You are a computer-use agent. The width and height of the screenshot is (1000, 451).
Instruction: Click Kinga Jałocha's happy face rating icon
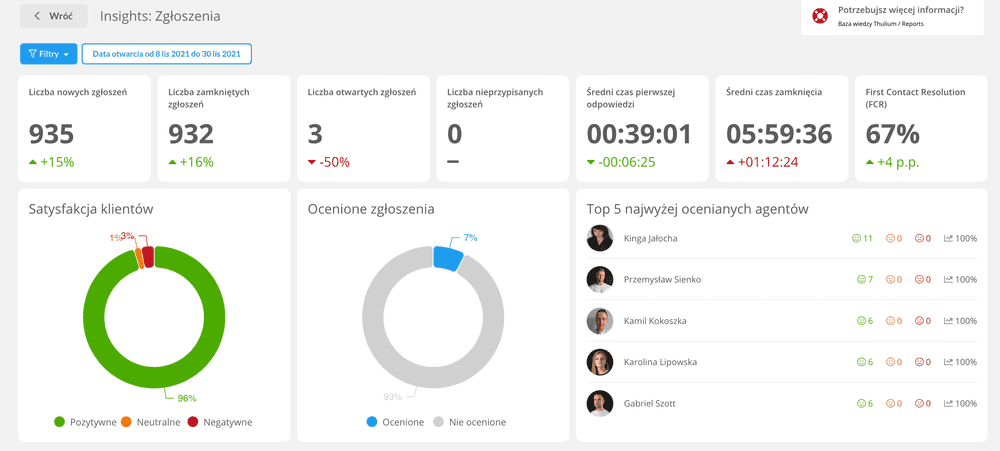[x=856, y=239]
